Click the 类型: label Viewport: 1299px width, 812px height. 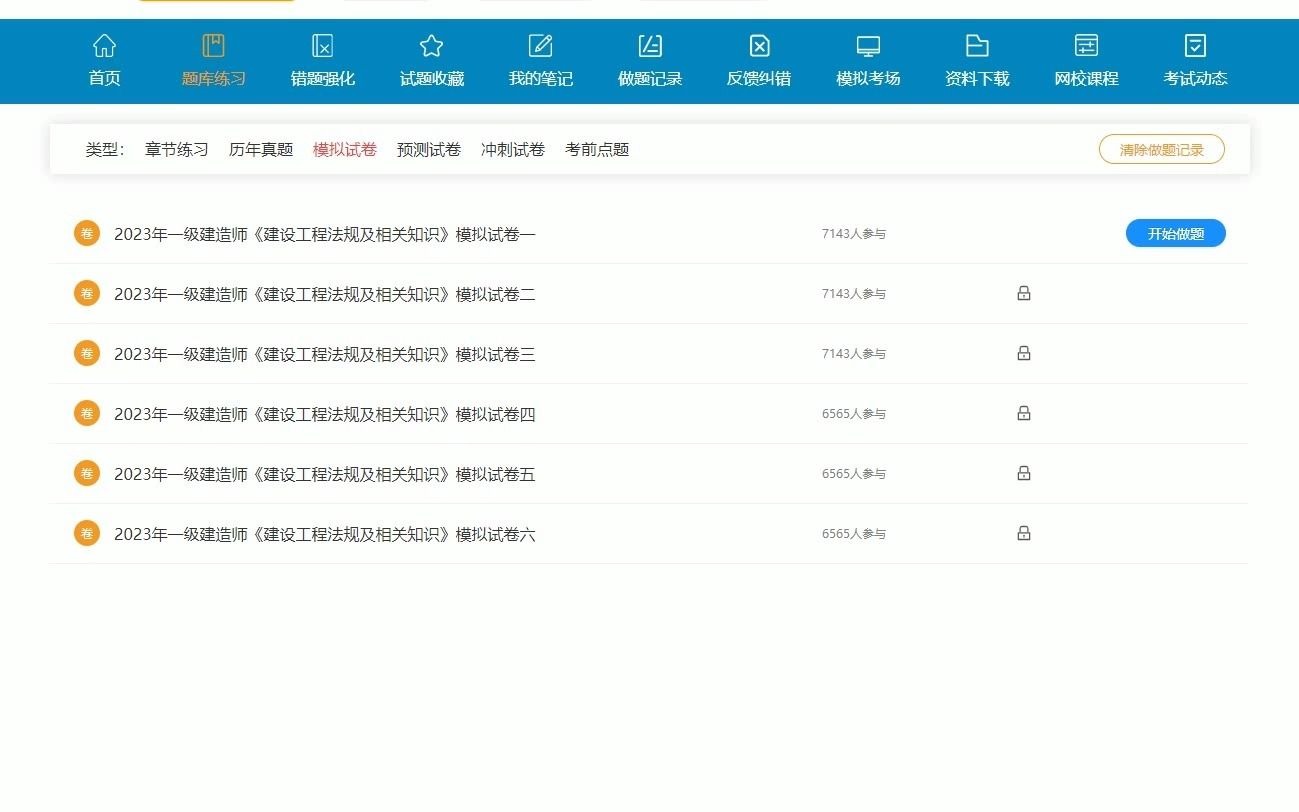pyautogui.click(x=105, y=150)
